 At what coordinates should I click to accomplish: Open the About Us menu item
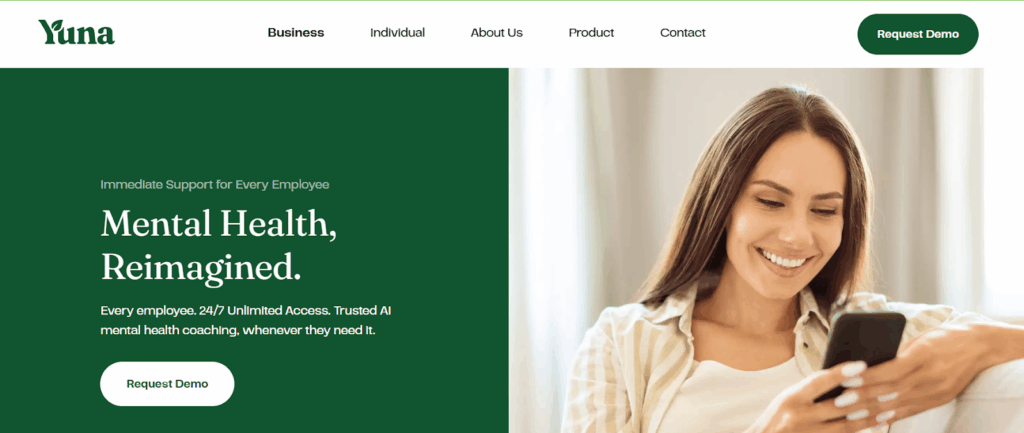(497, 33)
